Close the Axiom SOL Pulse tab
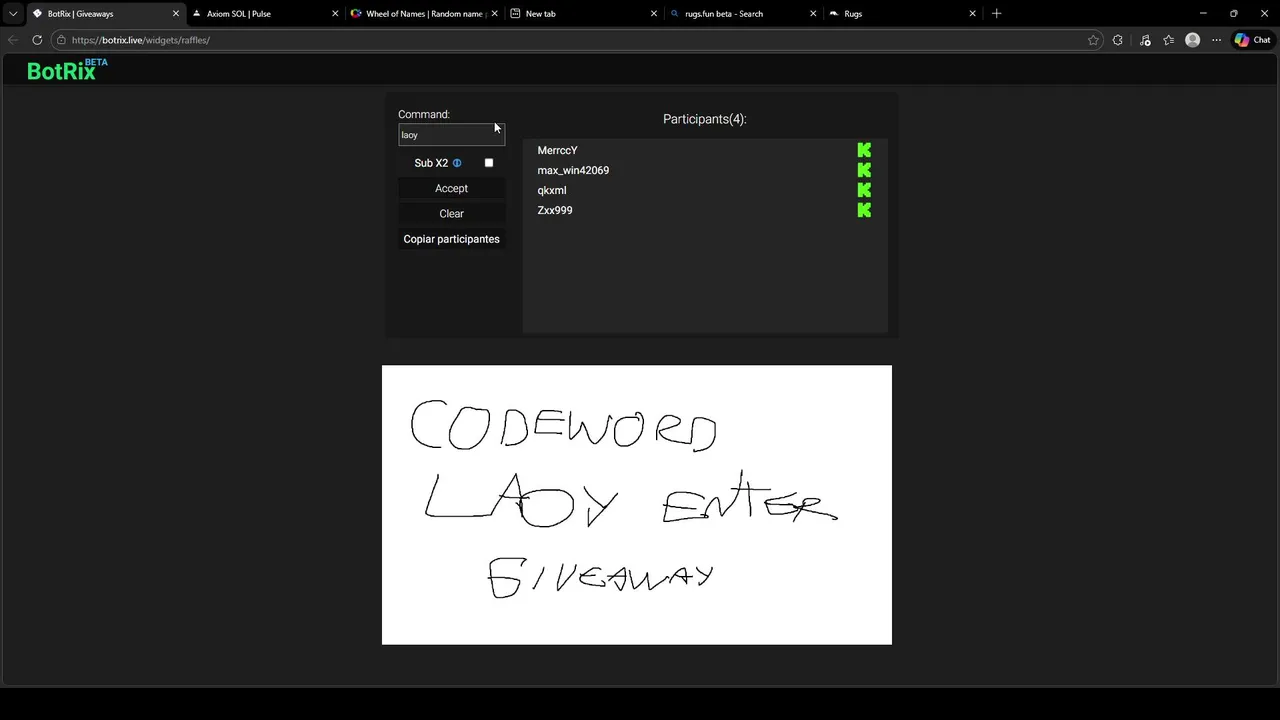 [x=335, y=14]
